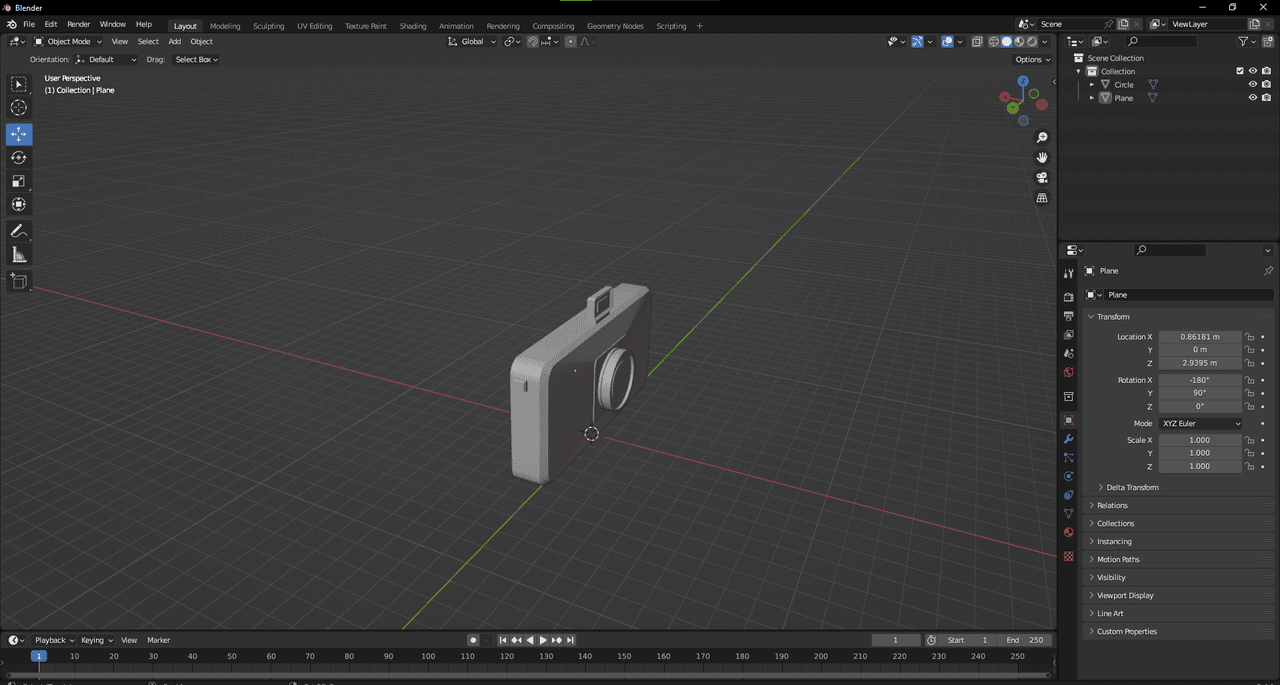This screenshot has height=685, width=1280.
Task: Click the Options button in viewport header
Action: click(1032, 59)
